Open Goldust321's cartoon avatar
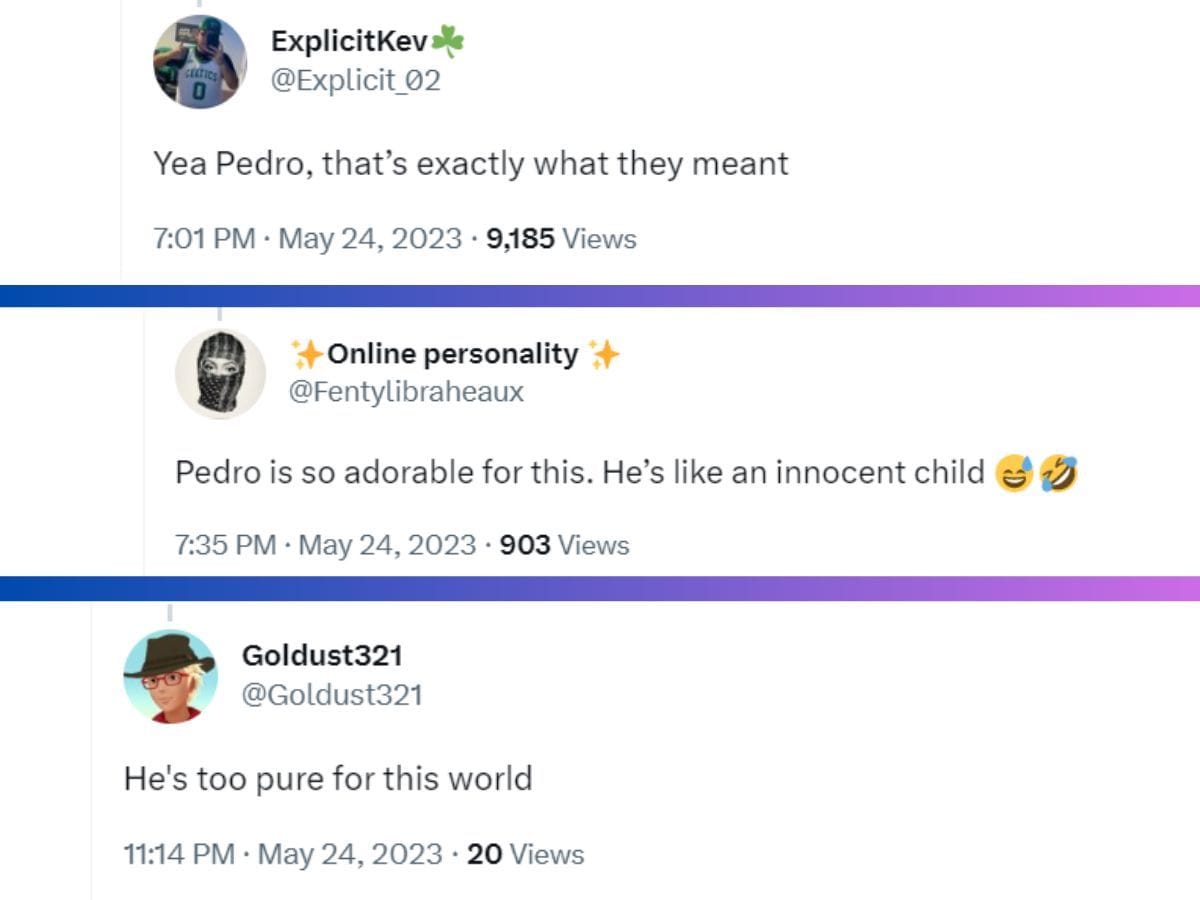Image resolution: width=1200 pixels, height=900 pixels. point(171,677)
